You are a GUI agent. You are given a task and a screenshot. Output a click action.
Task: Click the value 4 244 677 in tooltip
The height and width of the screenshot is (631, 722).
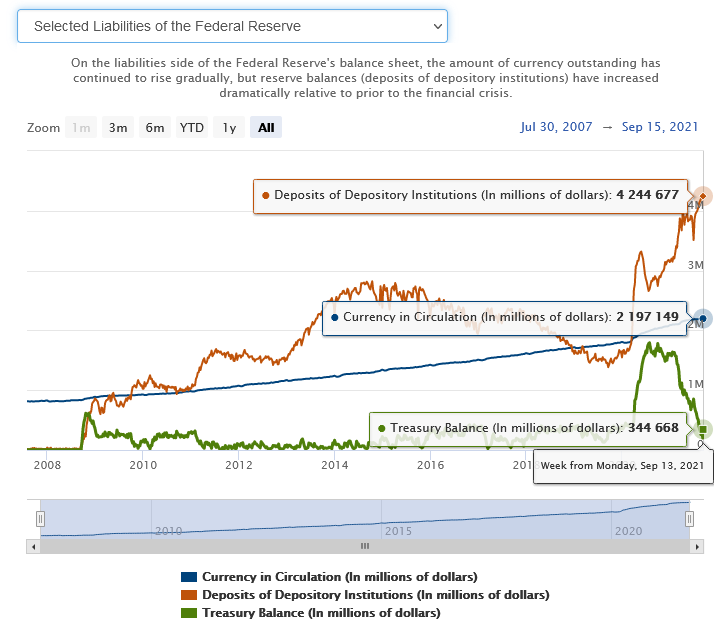click(x=647, y=195)
